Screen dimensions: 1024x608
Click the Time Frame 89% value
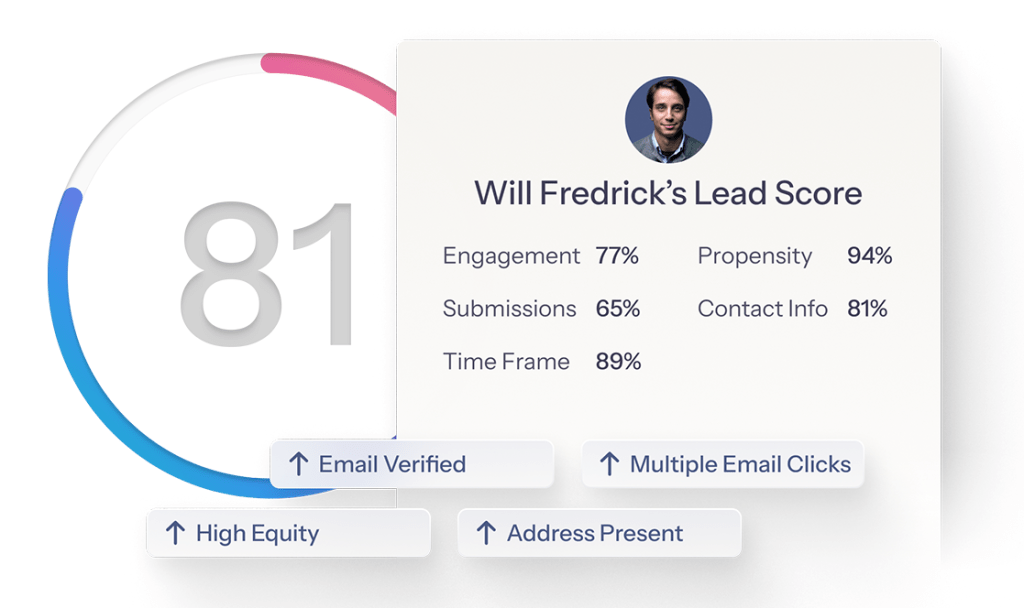click(618, 362)
